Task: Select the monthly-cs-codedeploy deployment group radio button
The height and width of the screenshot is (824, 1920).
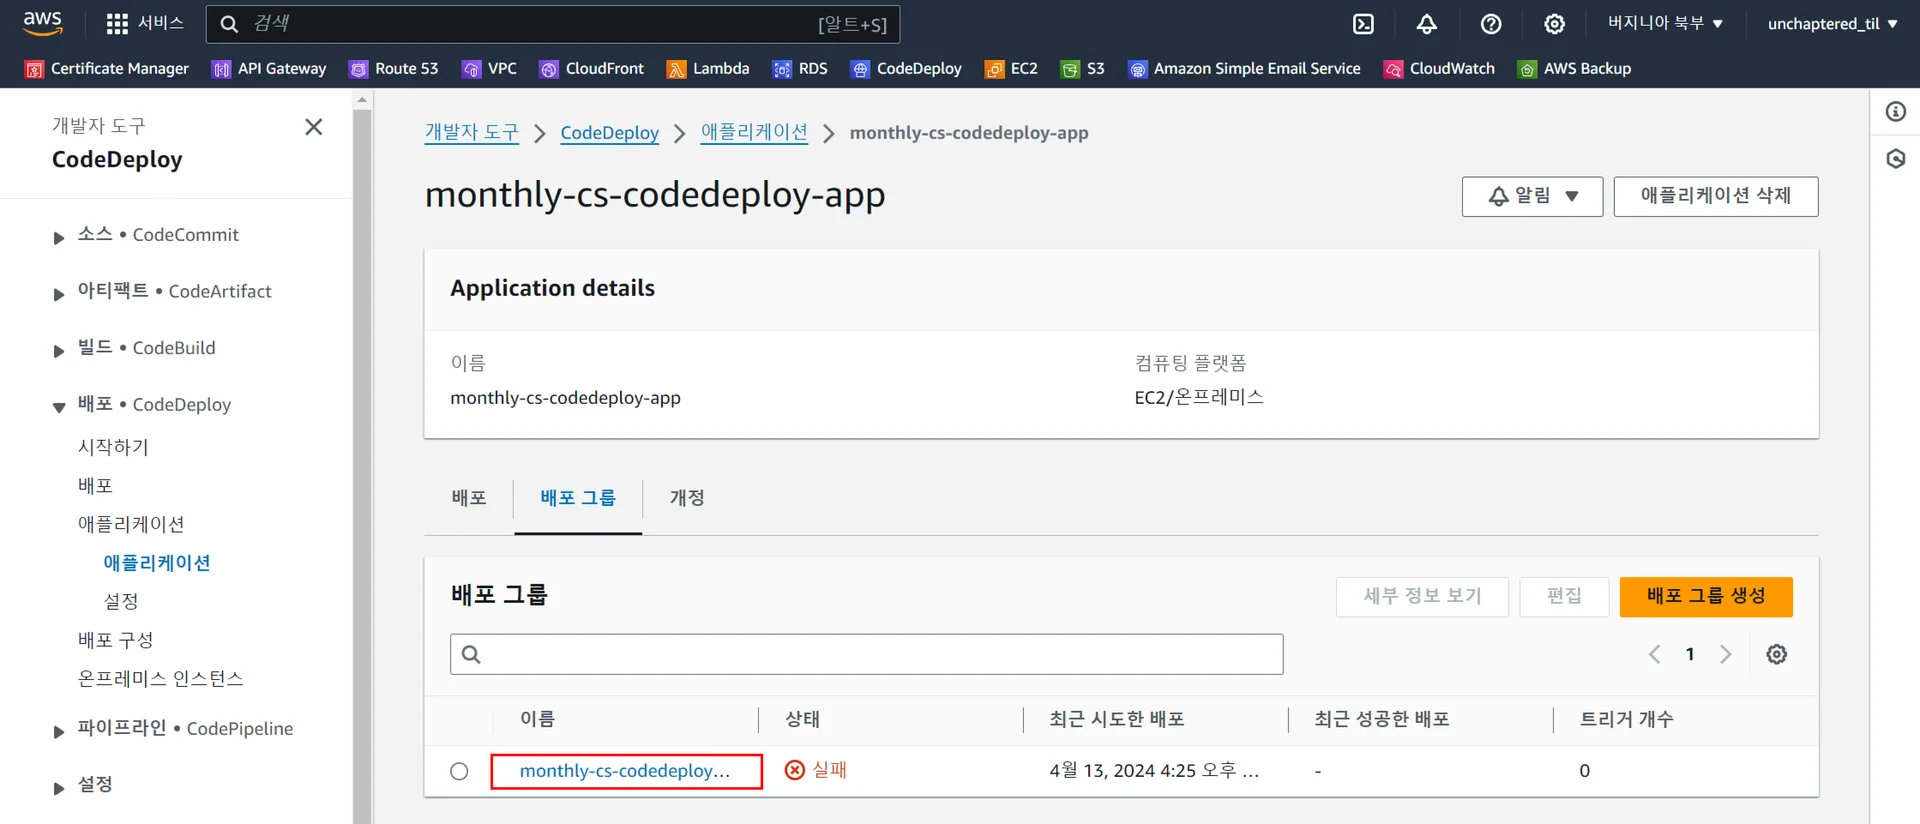Action: click(x=459, y=771)
